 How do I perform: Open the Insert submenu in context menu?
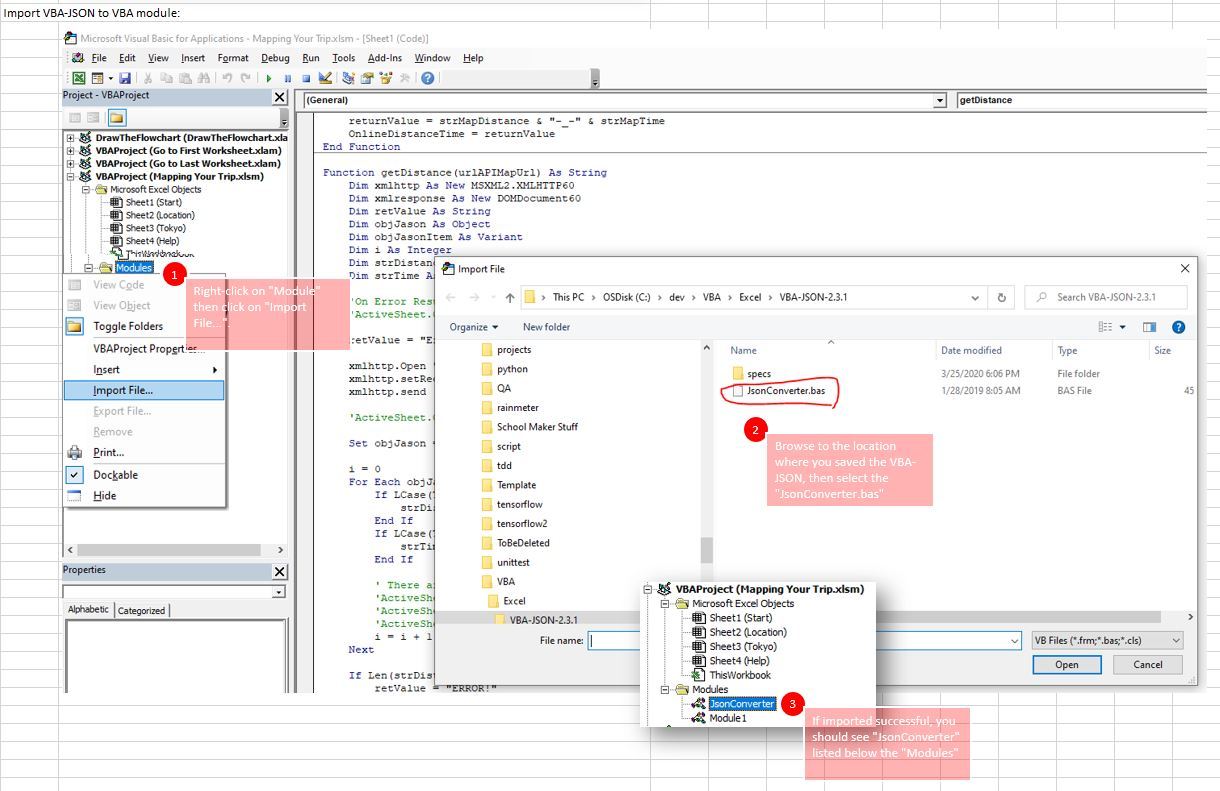pos(144,369)
